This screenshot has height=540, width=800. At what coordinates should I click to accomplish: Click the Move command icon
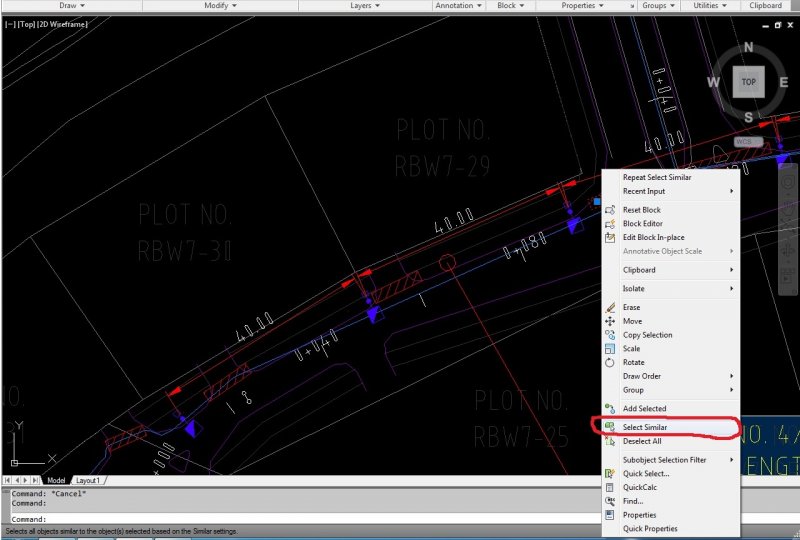tap(610, 321)
